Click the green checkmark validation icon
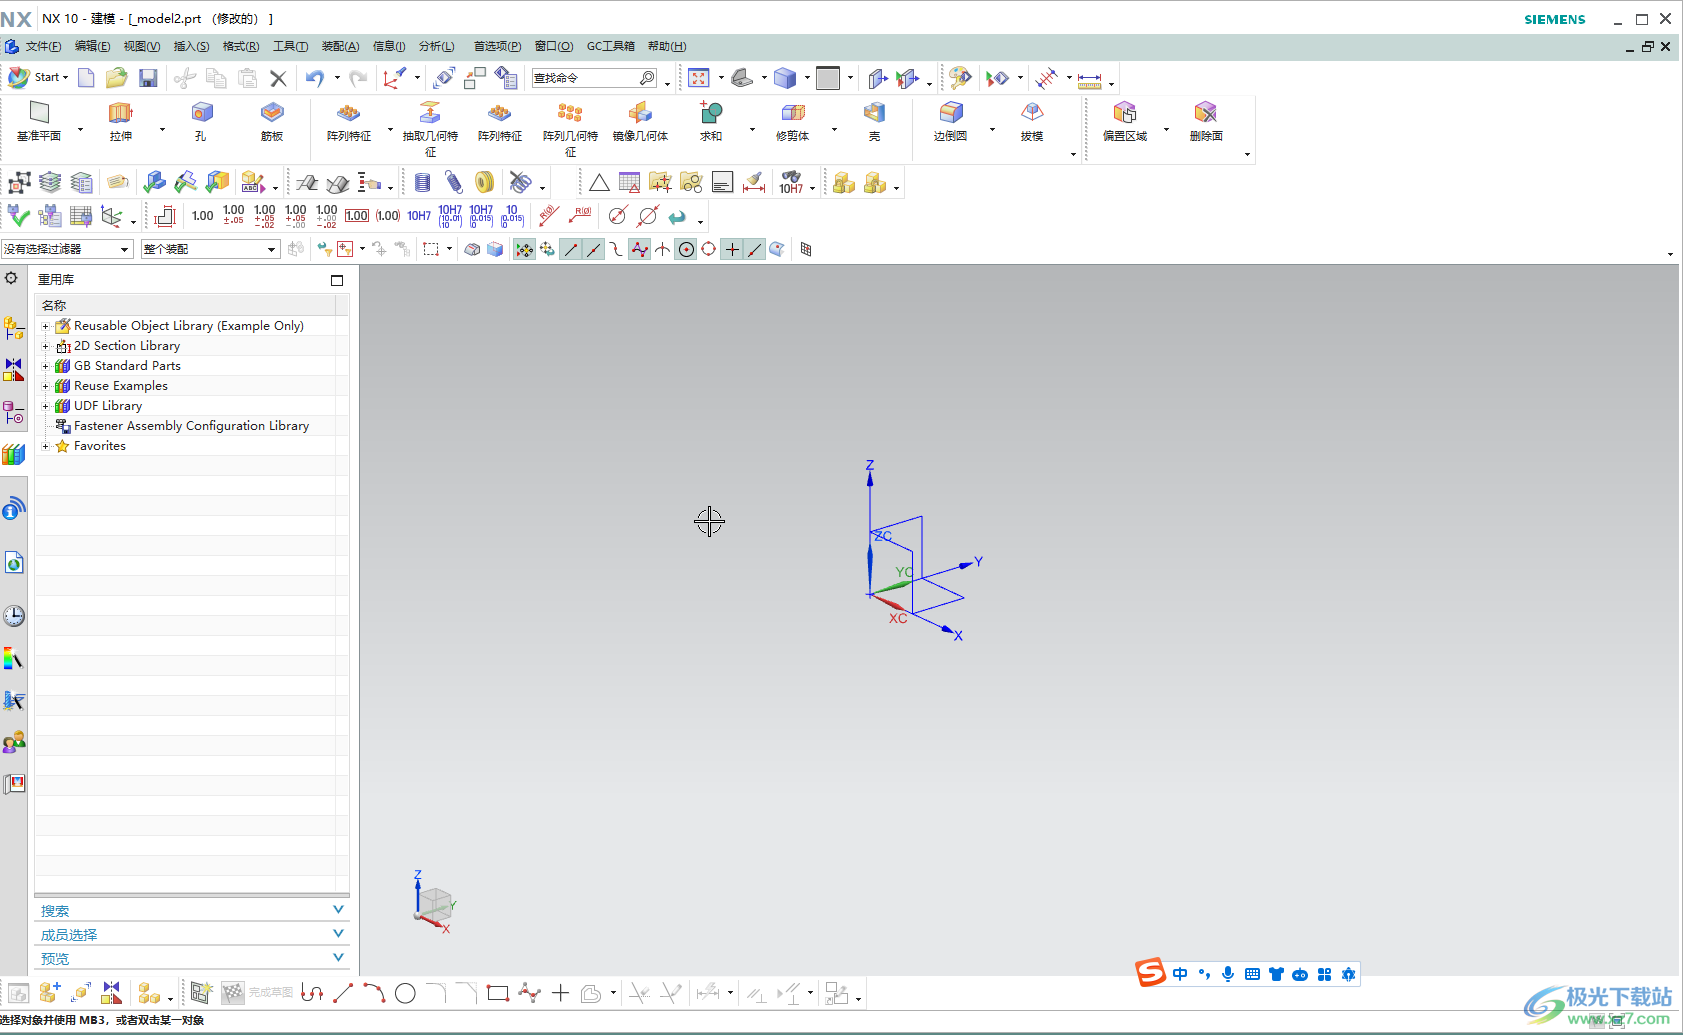The height and width of the screenshot is (1035, 1683). click(x=18, y=215)
